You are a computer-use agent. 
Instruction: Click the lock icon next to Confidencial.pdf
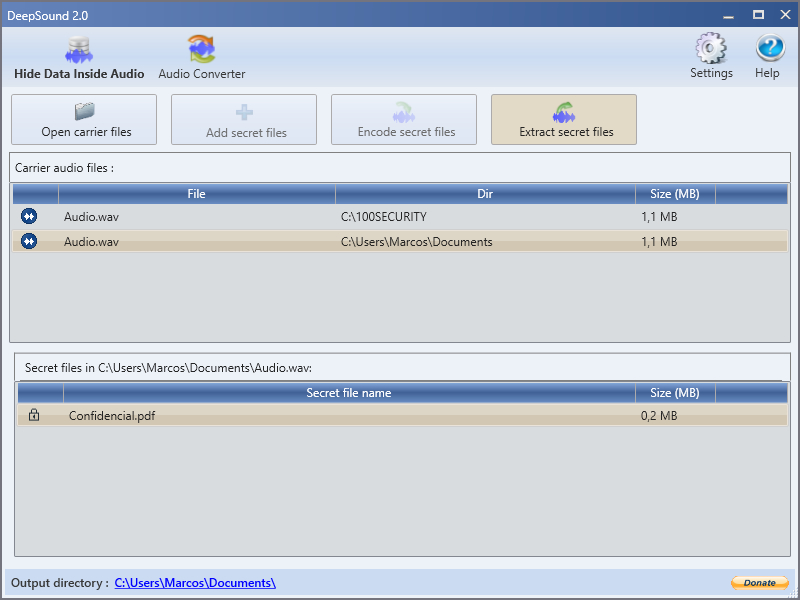tap(34, 416)
